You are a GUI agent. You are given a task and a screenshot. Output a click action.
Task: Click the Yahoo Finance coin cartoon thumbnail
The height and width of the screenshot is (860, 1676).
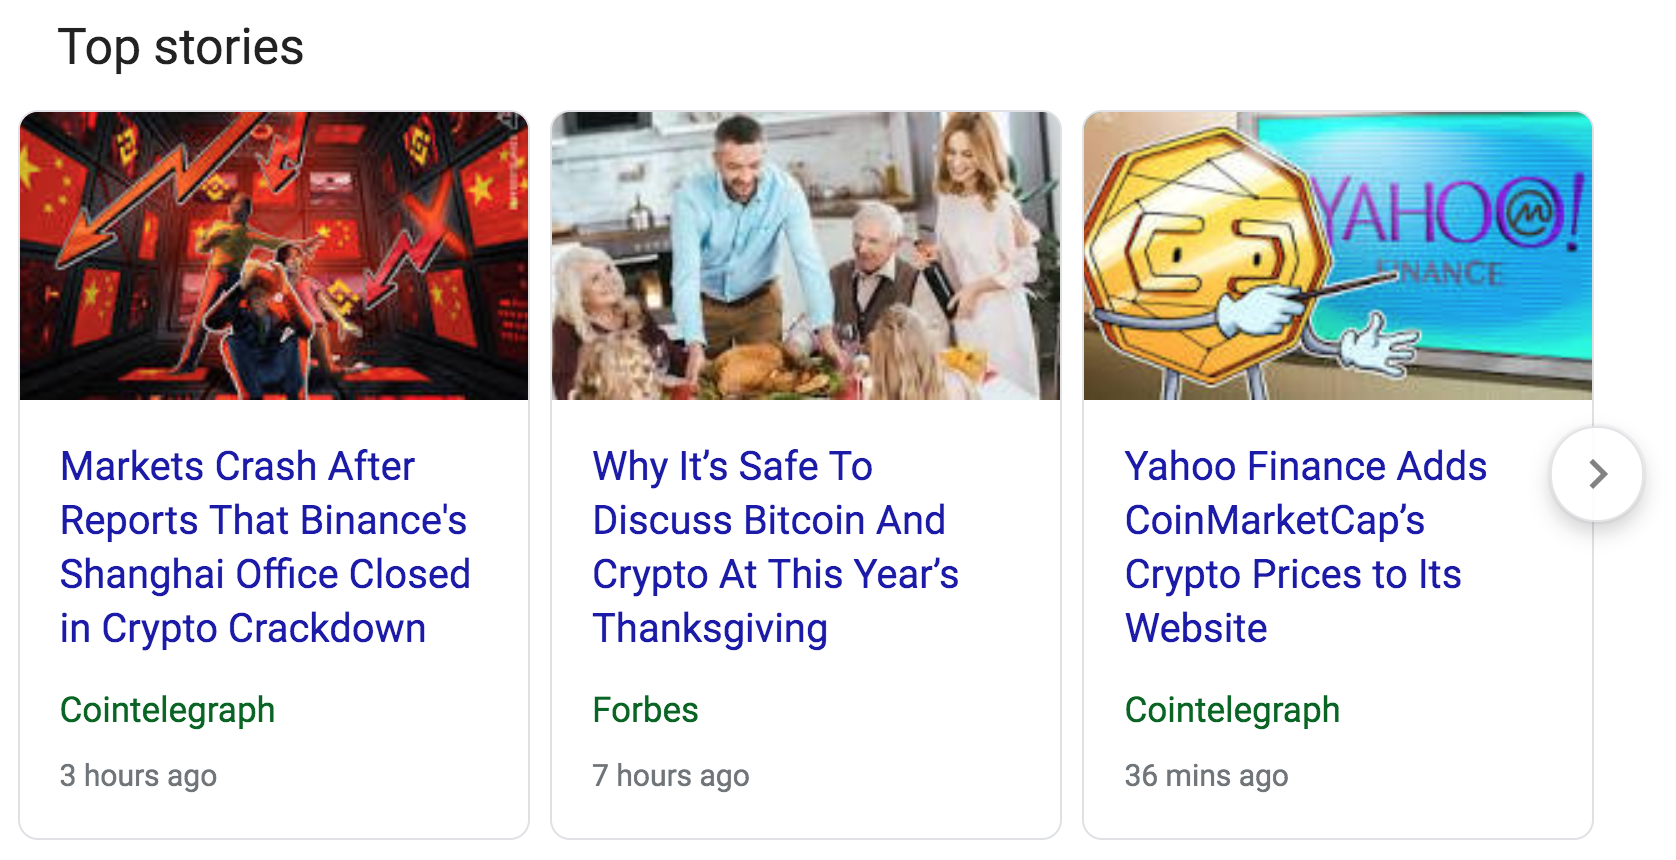tap(1338, 256)
